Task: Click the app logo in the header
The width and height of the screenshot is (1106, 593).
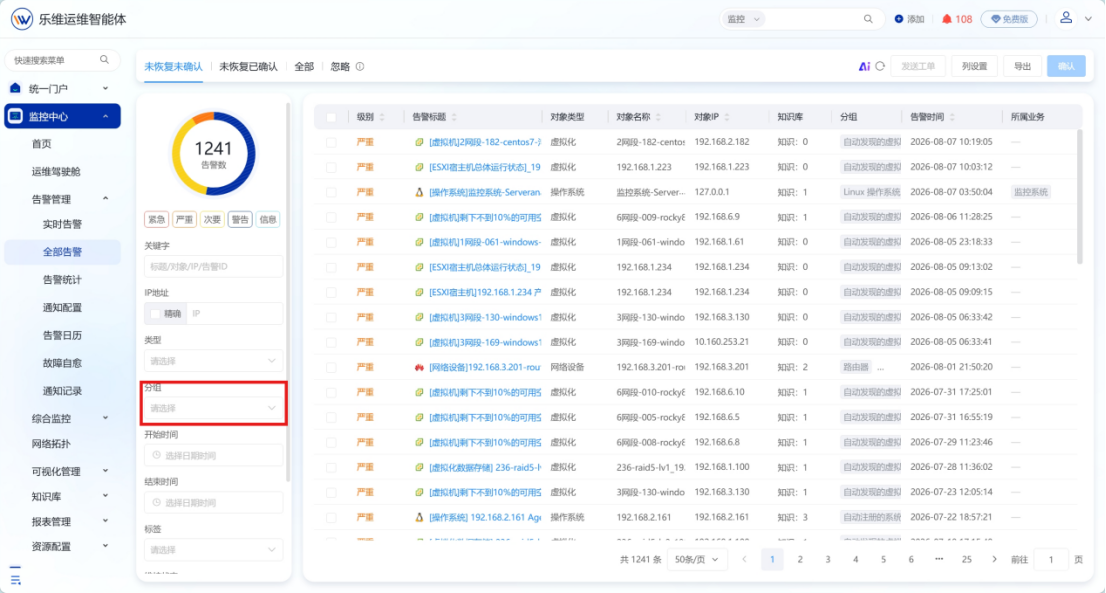Action: 22,19
